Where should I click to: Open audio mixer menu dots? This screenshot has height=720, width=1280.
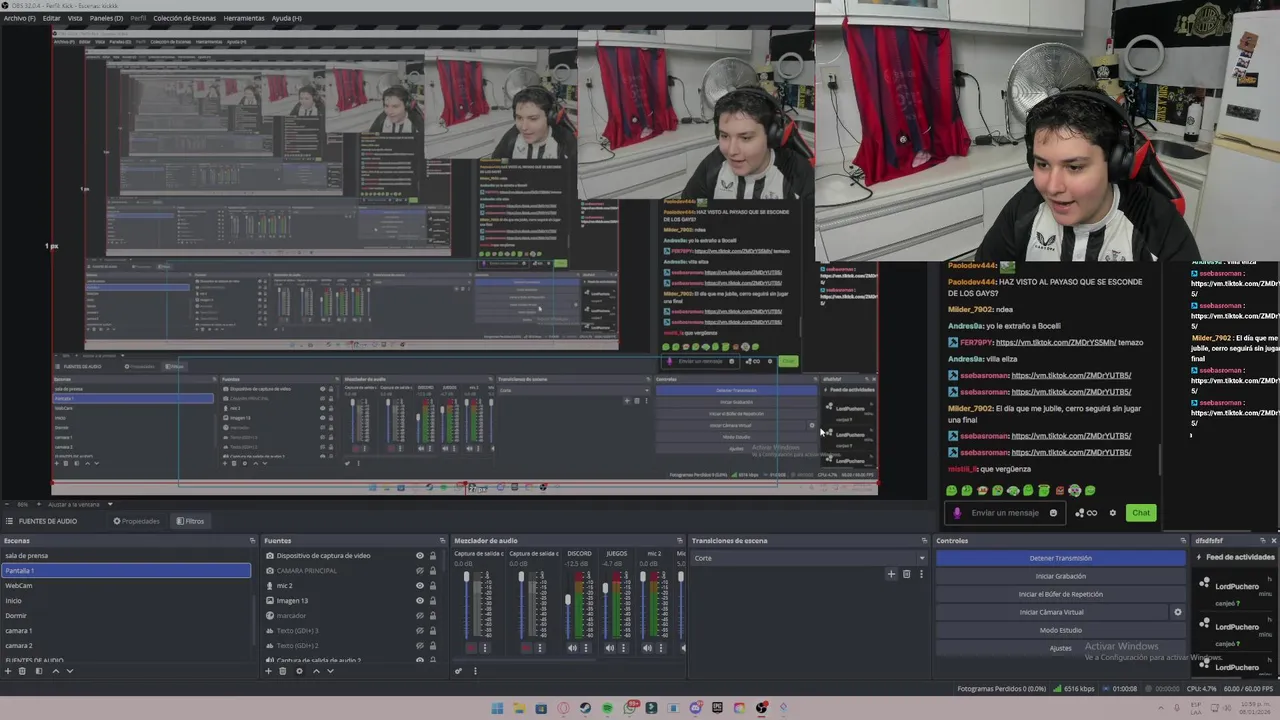(475, 670)
